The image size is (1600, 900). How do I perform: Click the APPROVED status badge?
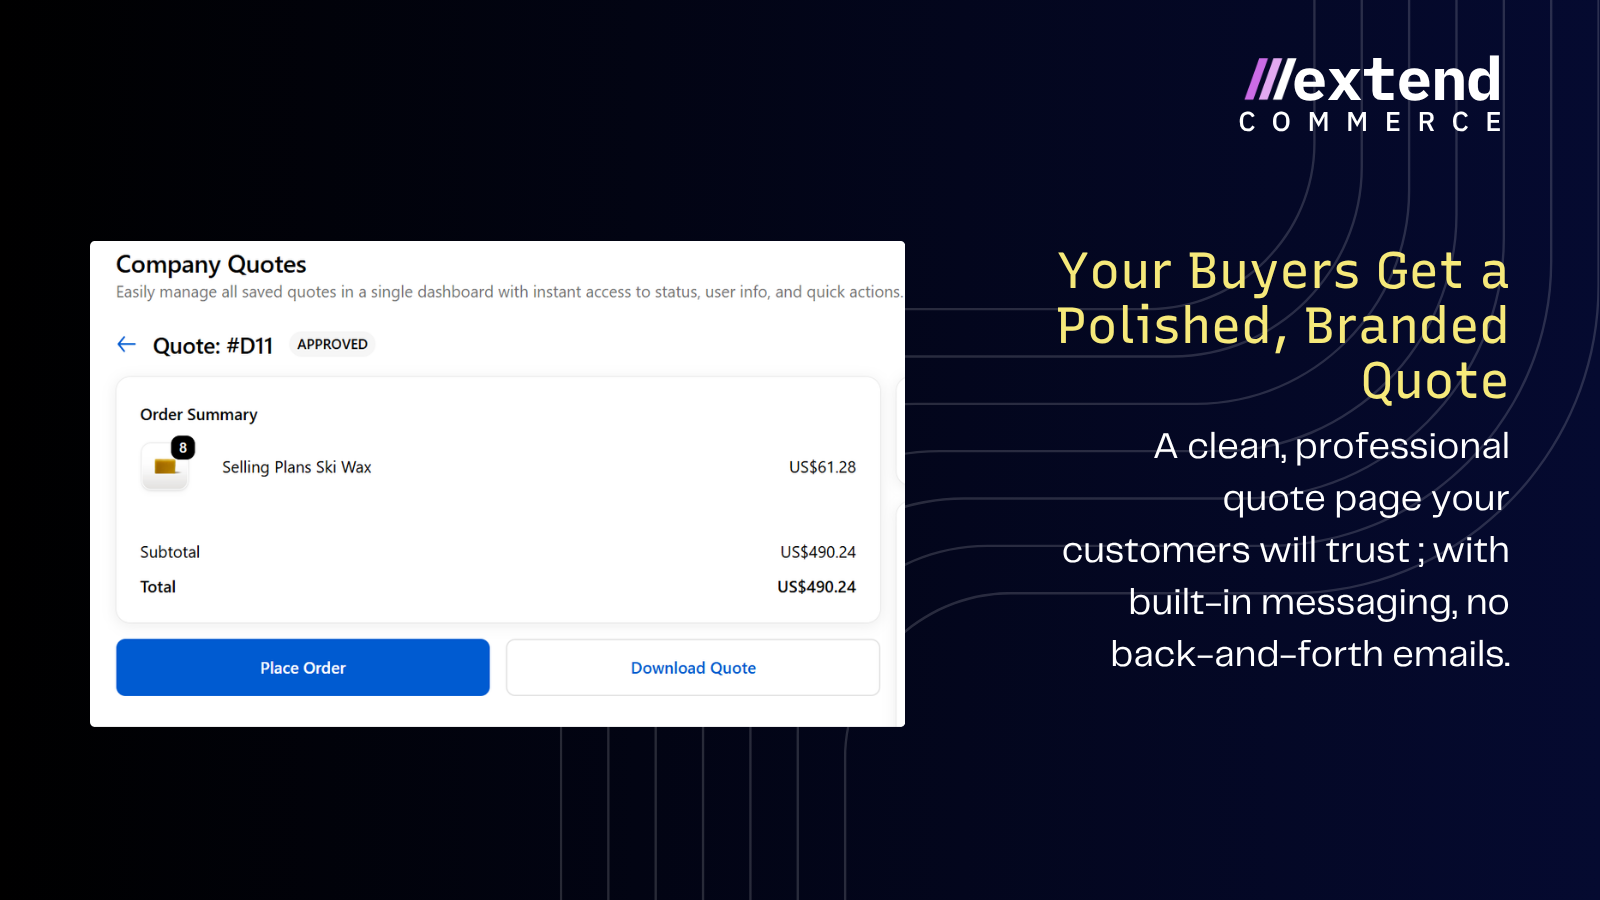[332, 344]
